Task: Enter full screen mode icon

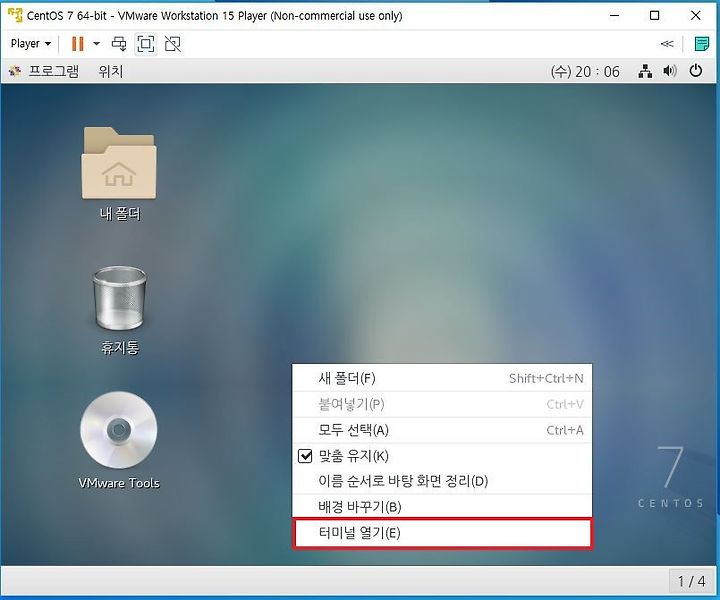Action: pos(146,44)
